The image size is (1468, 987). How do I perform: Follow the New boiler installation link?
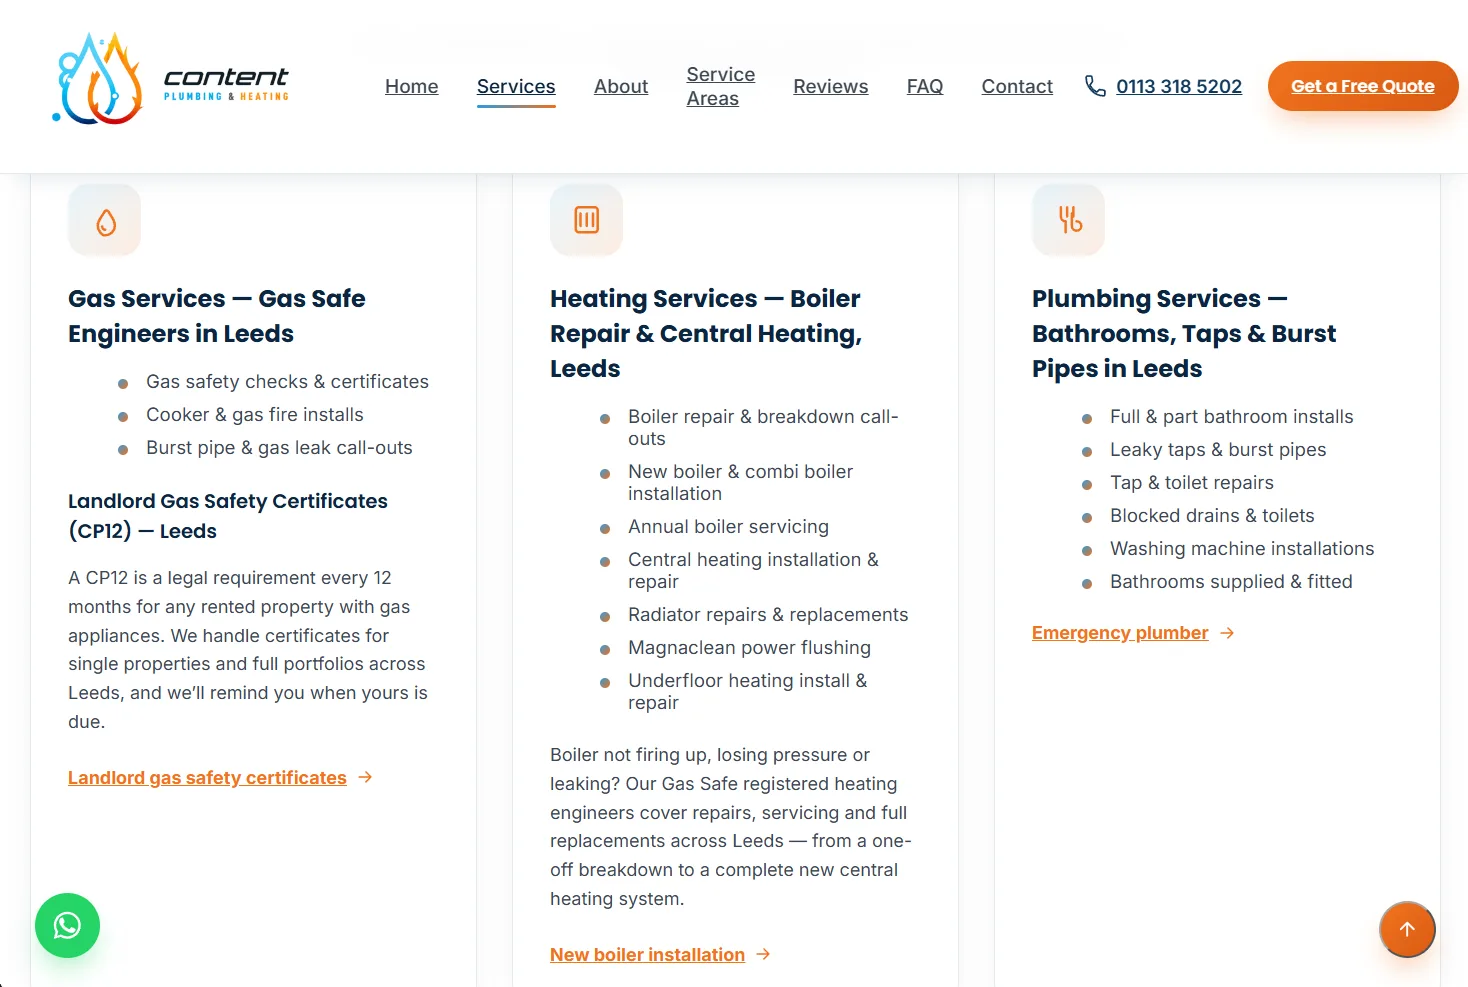[x=647, y=954]
